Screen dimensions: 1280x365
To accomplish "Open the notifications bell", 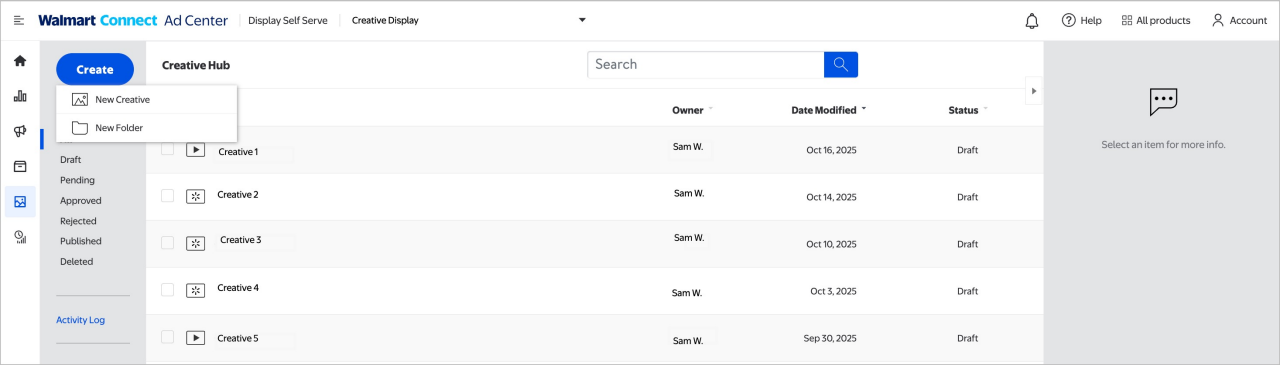I will click(1032, 20).
